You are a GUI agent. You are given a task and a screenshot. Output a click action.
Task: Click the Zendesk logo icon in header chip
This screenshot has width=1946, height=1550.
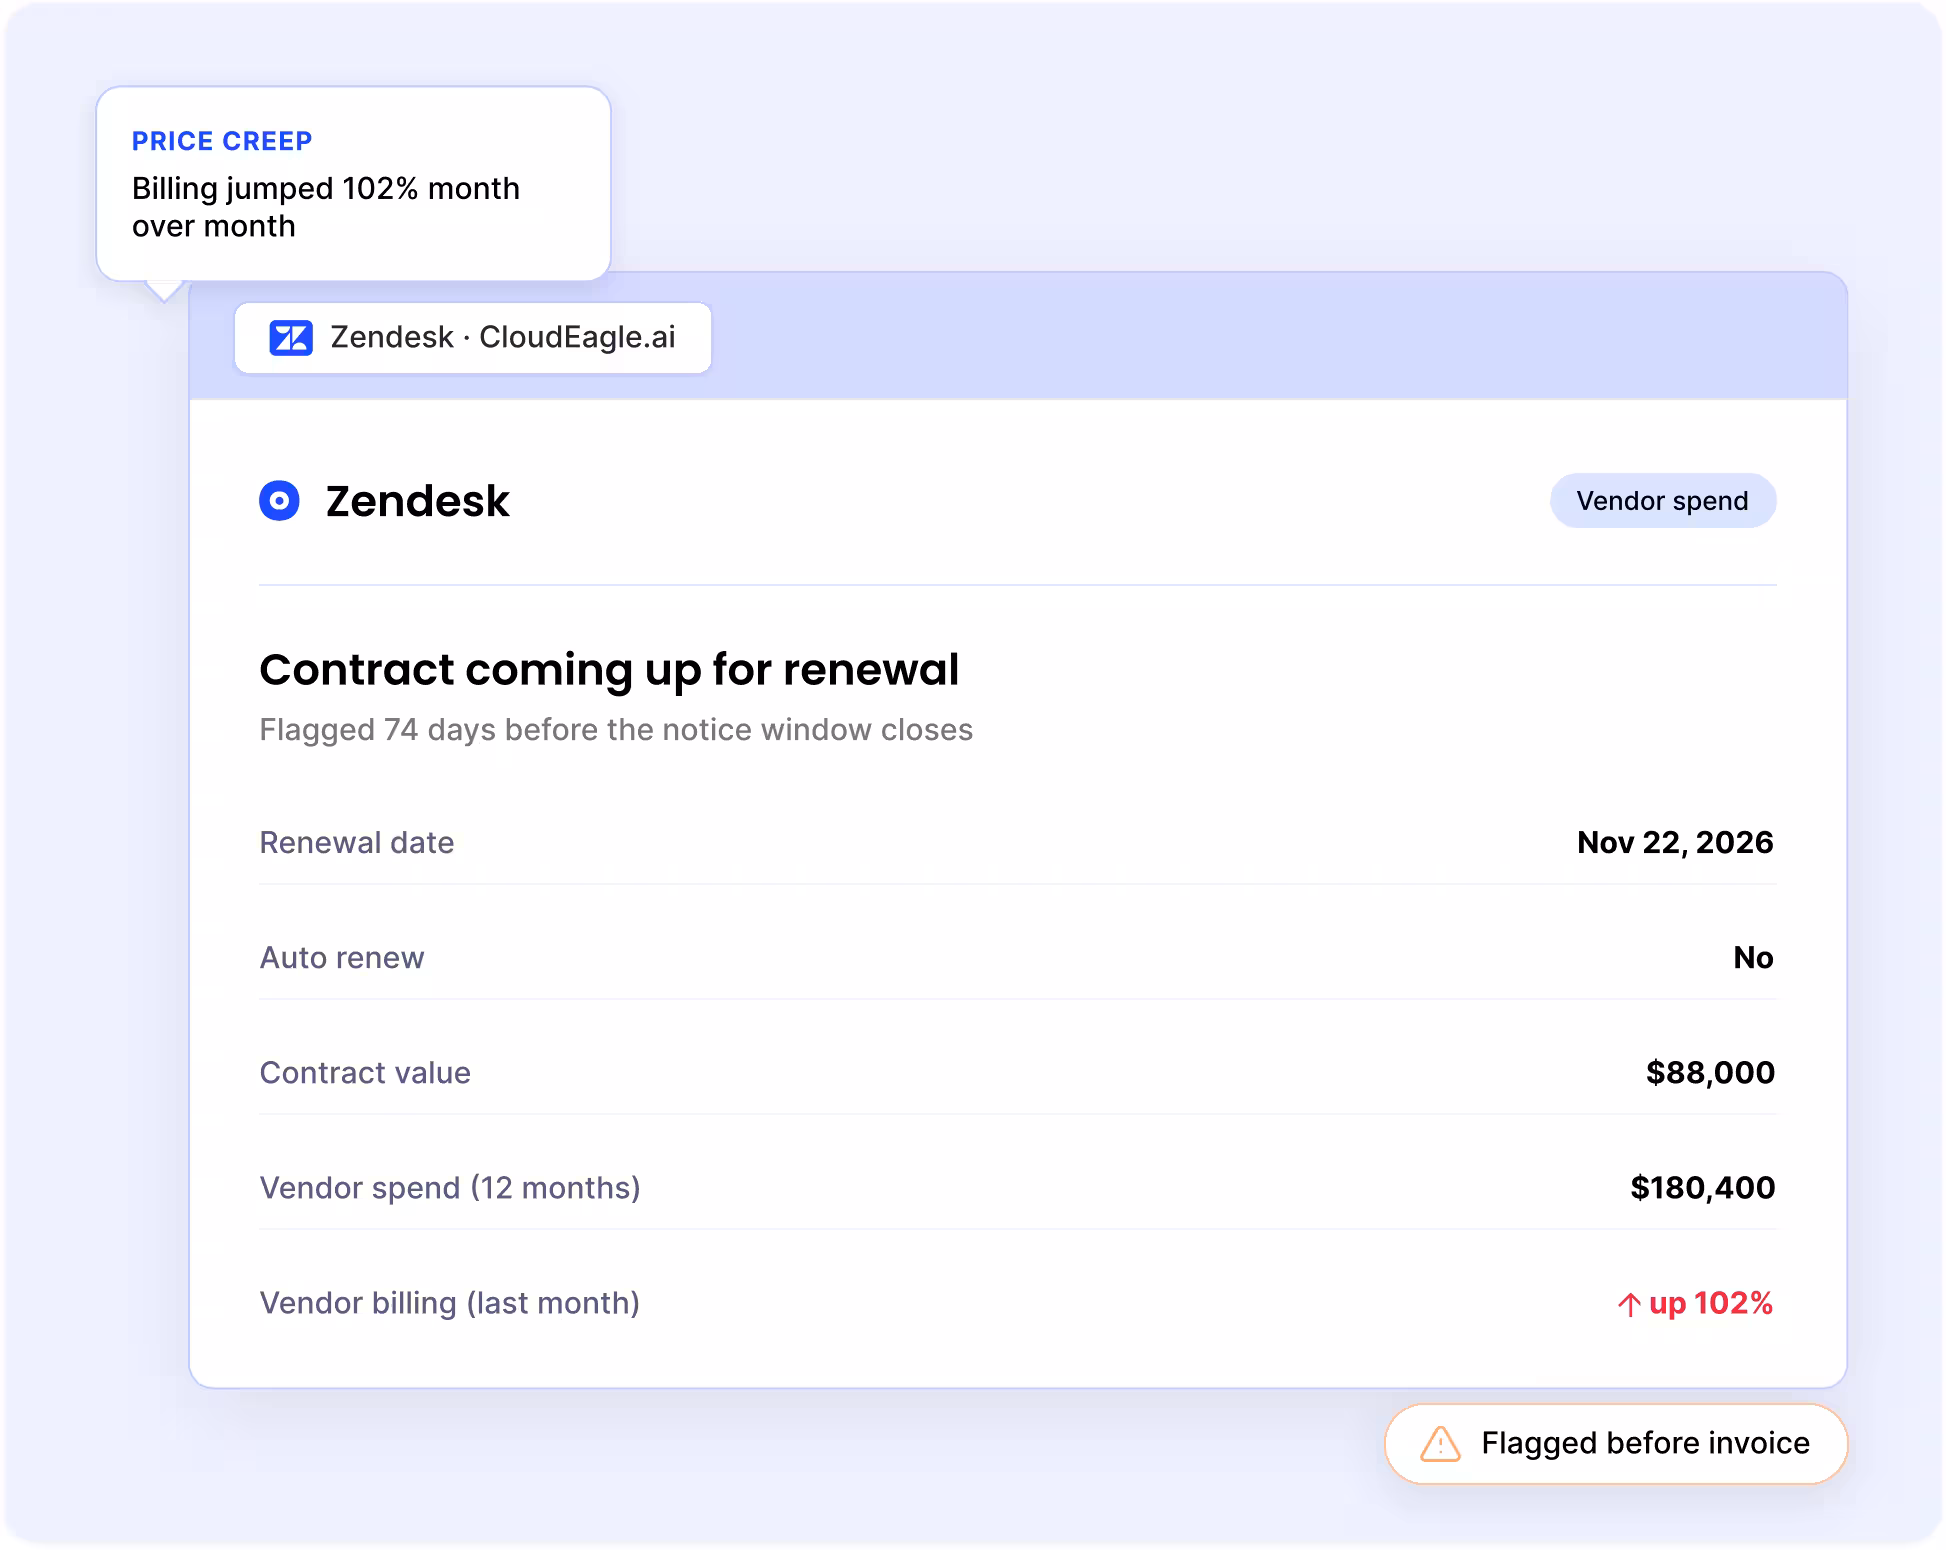[x=291, y=338]
